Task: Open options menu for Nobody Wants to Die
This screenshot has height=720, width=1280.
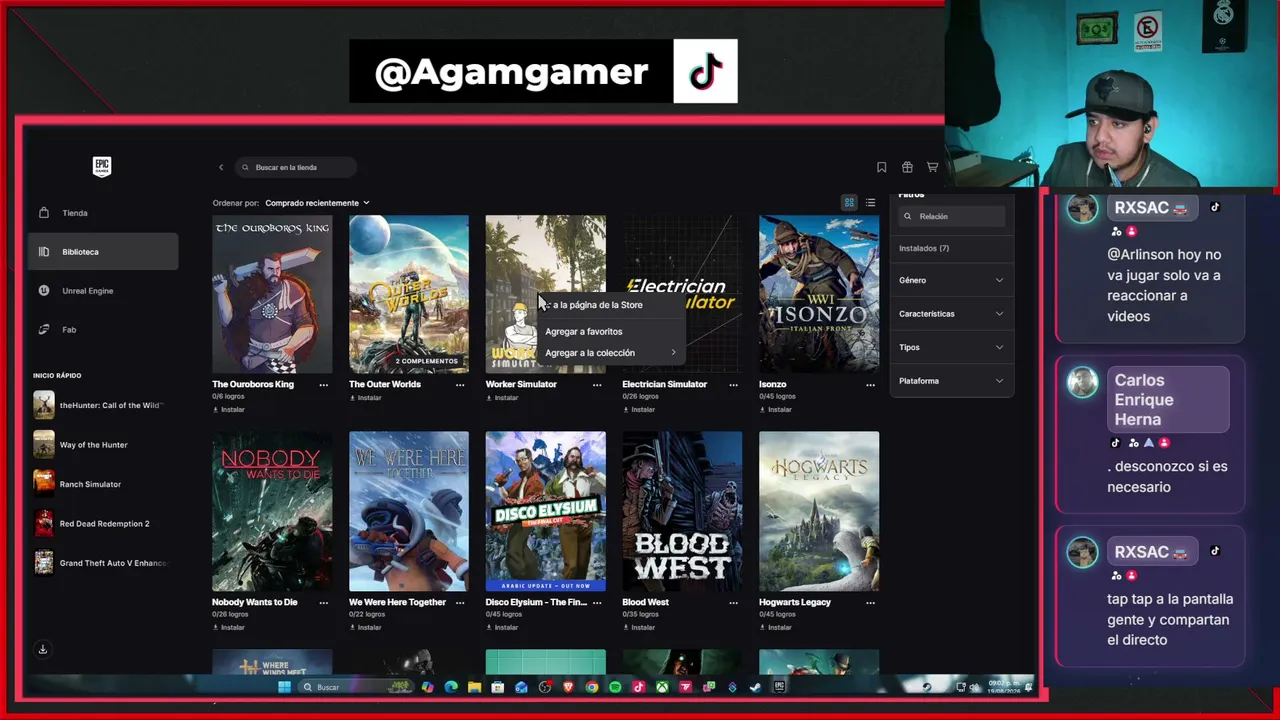Action: (323, 603)
